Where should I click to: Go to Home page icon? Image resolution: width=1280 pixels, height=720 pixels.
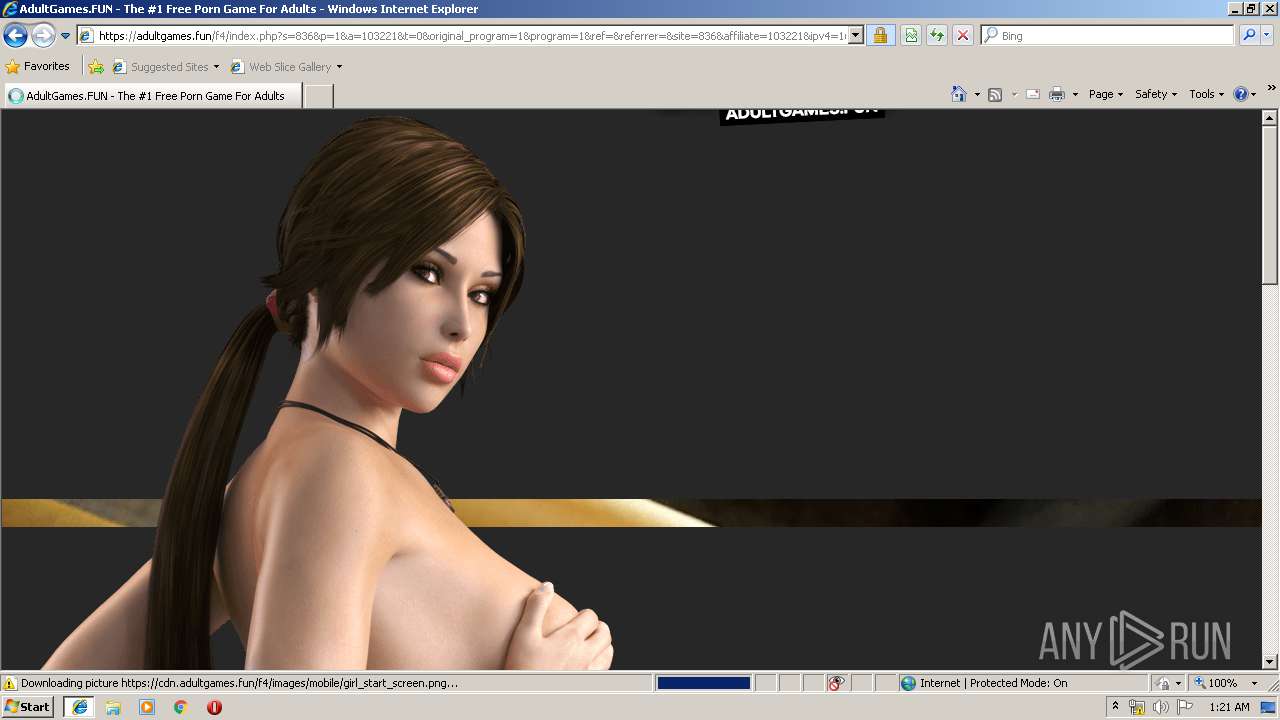[x=959, y=94]
